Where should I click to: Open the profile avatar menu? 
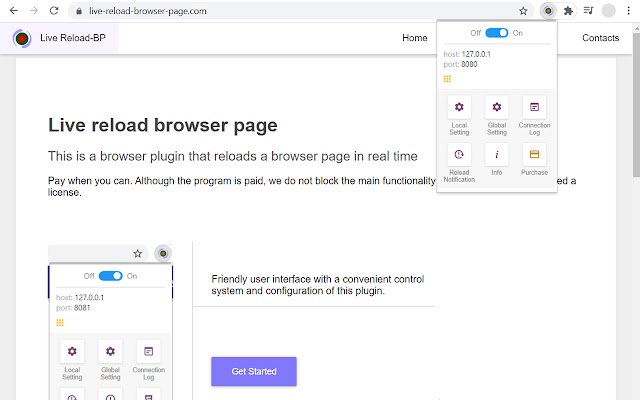click(x=608, y=11)
